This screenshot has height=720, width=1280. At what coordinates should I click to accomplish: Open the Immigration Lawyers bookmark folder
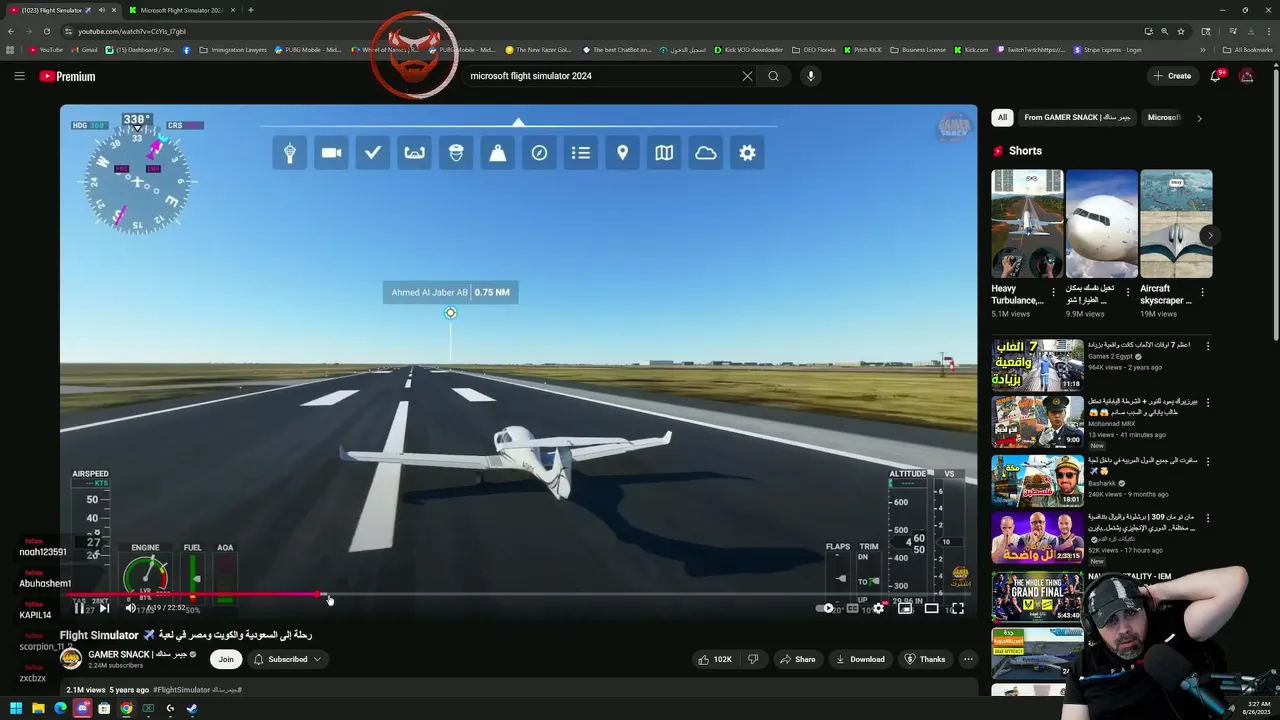pyautogui.click(x=233, y=50)
